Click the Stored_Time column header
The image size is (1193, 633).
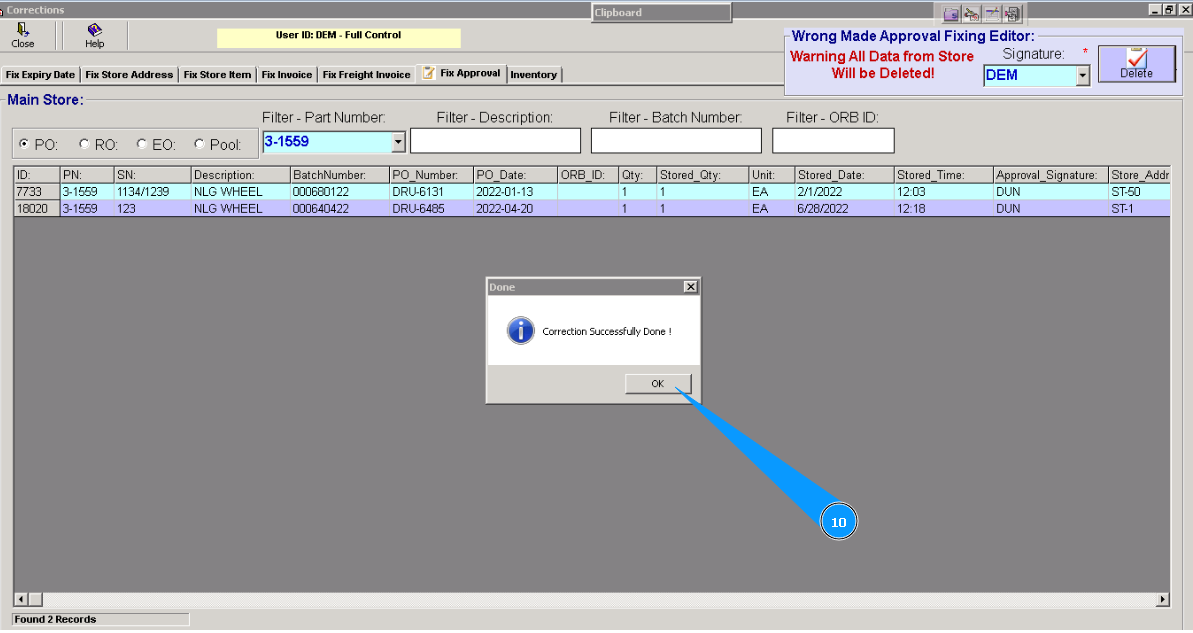click(x=943, y=175)
